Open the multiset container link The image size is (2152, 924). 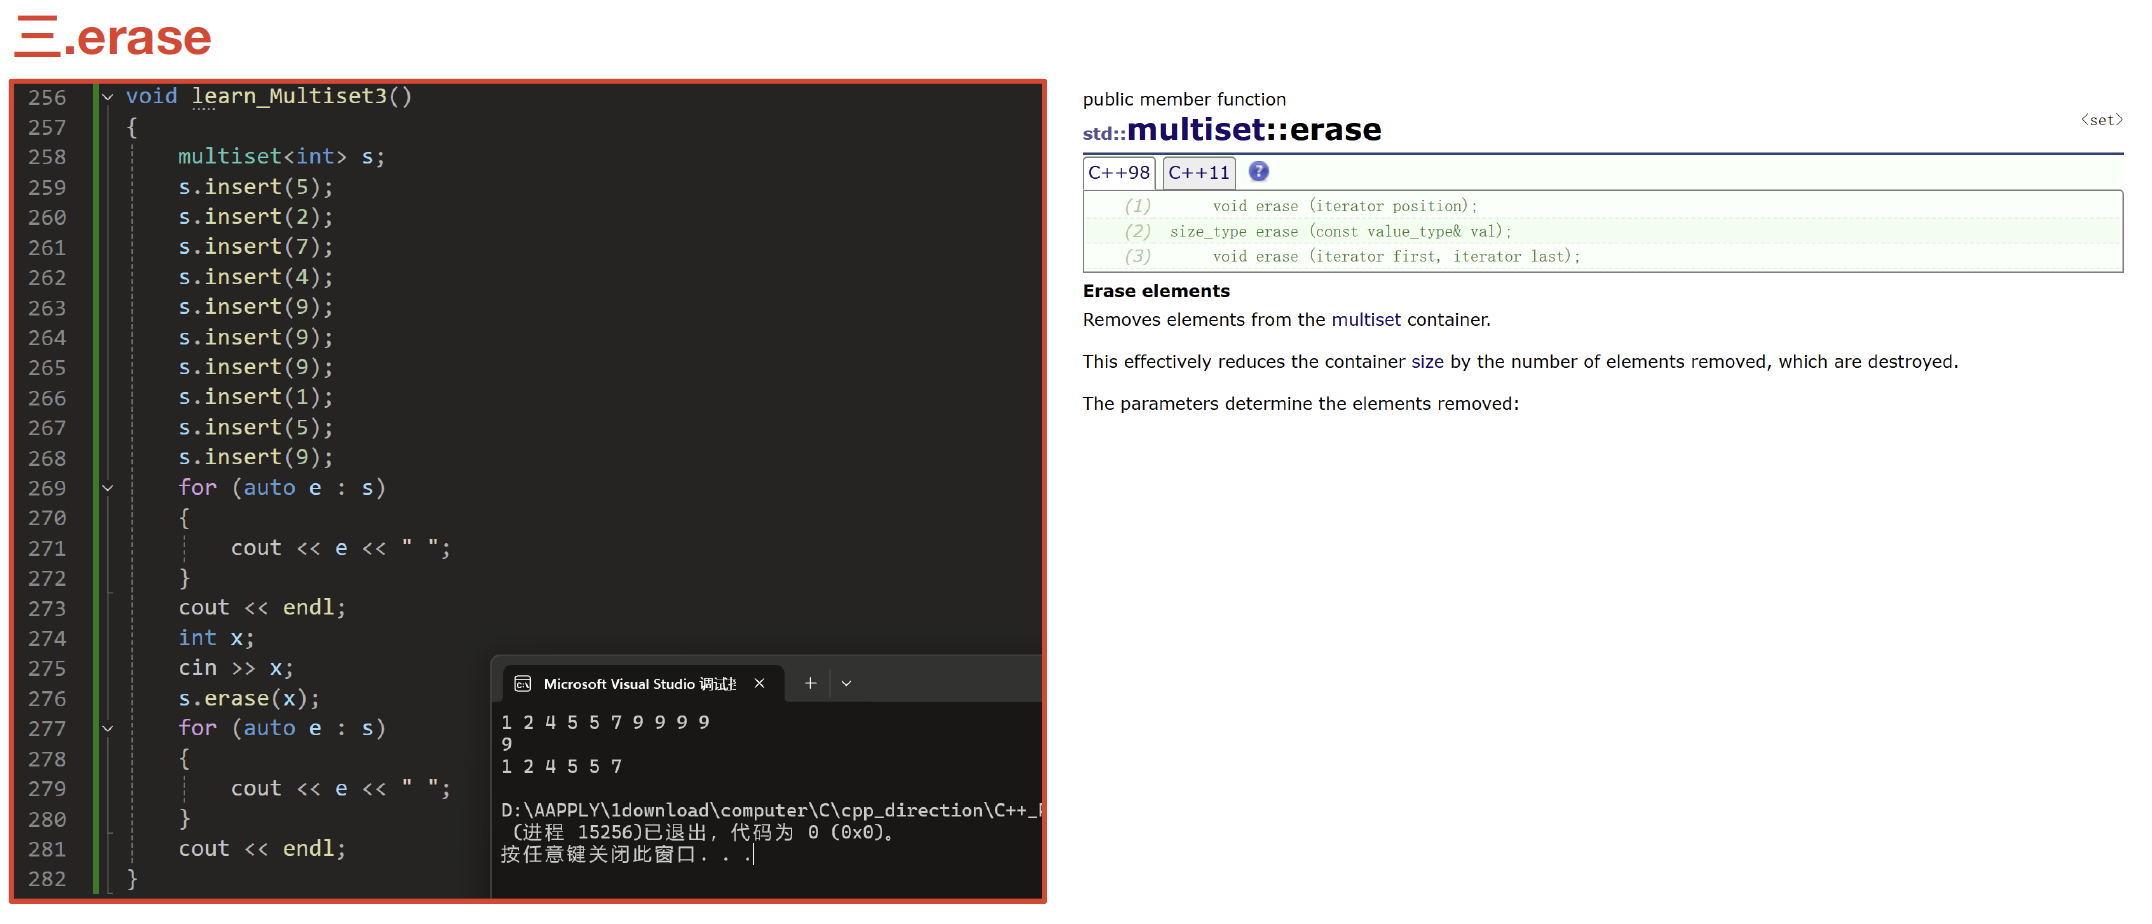[x=1366, y=320]
